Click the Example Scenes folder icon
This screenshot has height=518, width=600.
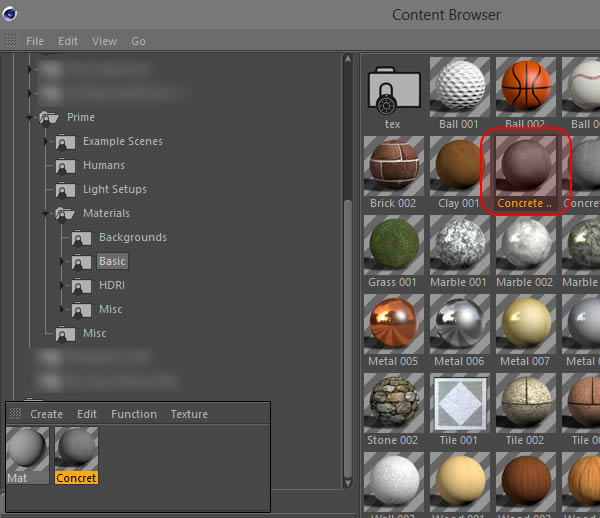[x=65, y=142]
